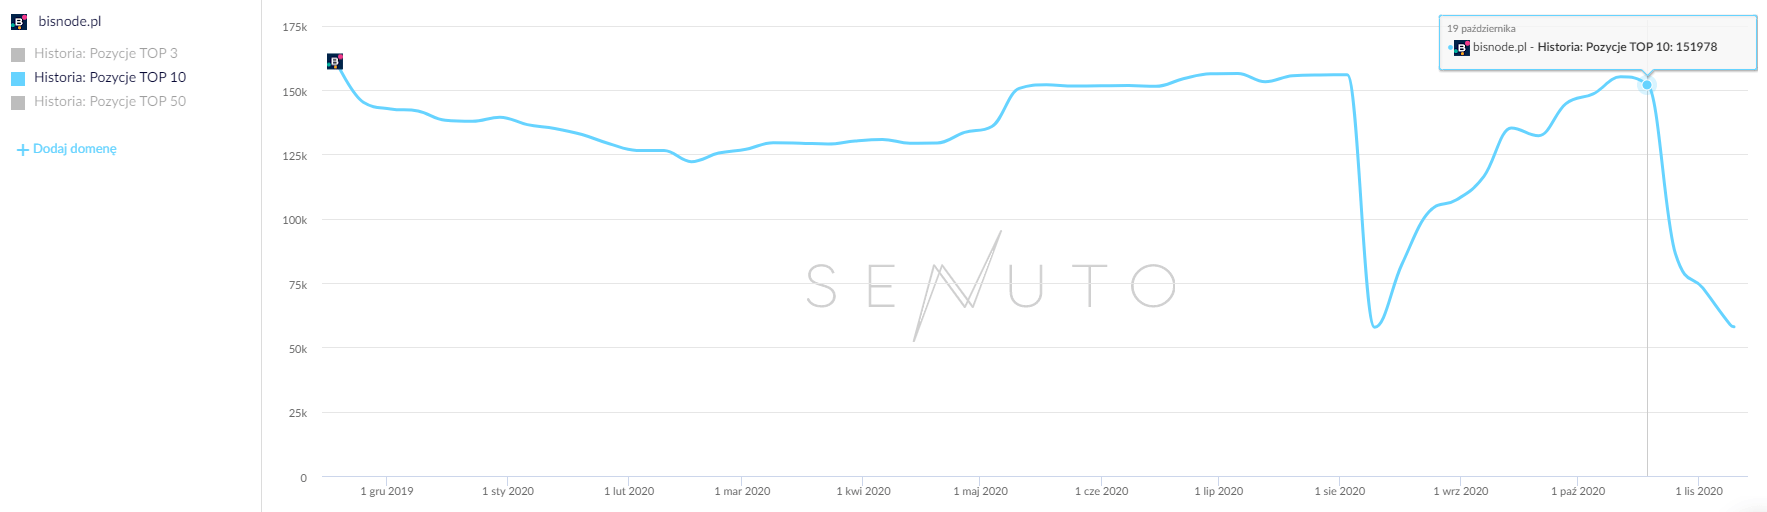
Task: Click the highlighted 19 października data point
Action: point(1647,85)
